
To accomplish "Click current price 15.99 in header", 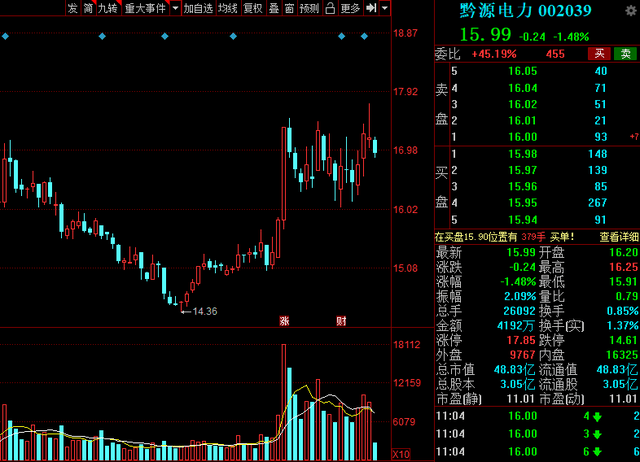I will [485, 35].
